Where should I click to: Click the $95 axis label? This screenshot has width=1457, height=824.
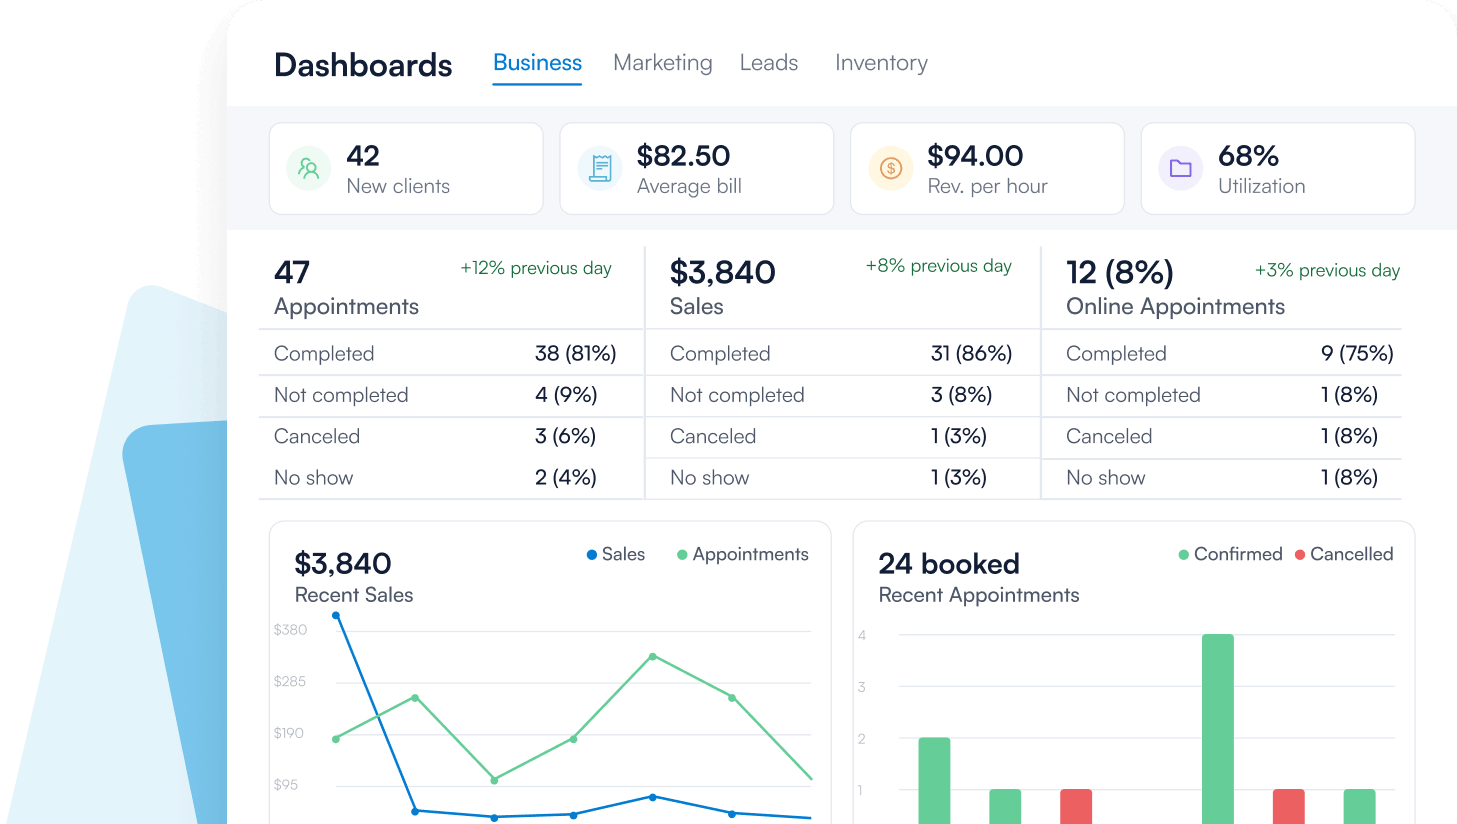tap(286, 785)
